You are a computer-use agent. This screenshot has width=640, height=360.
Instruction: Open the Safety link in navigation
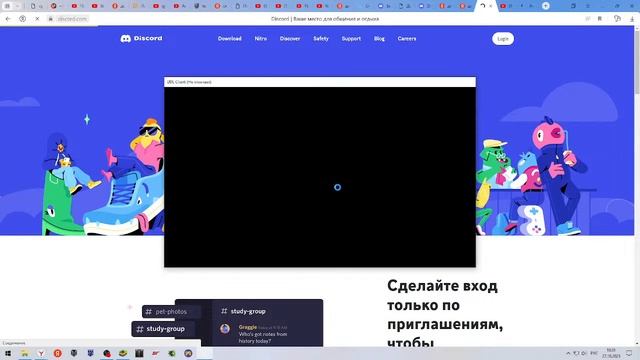321,38
